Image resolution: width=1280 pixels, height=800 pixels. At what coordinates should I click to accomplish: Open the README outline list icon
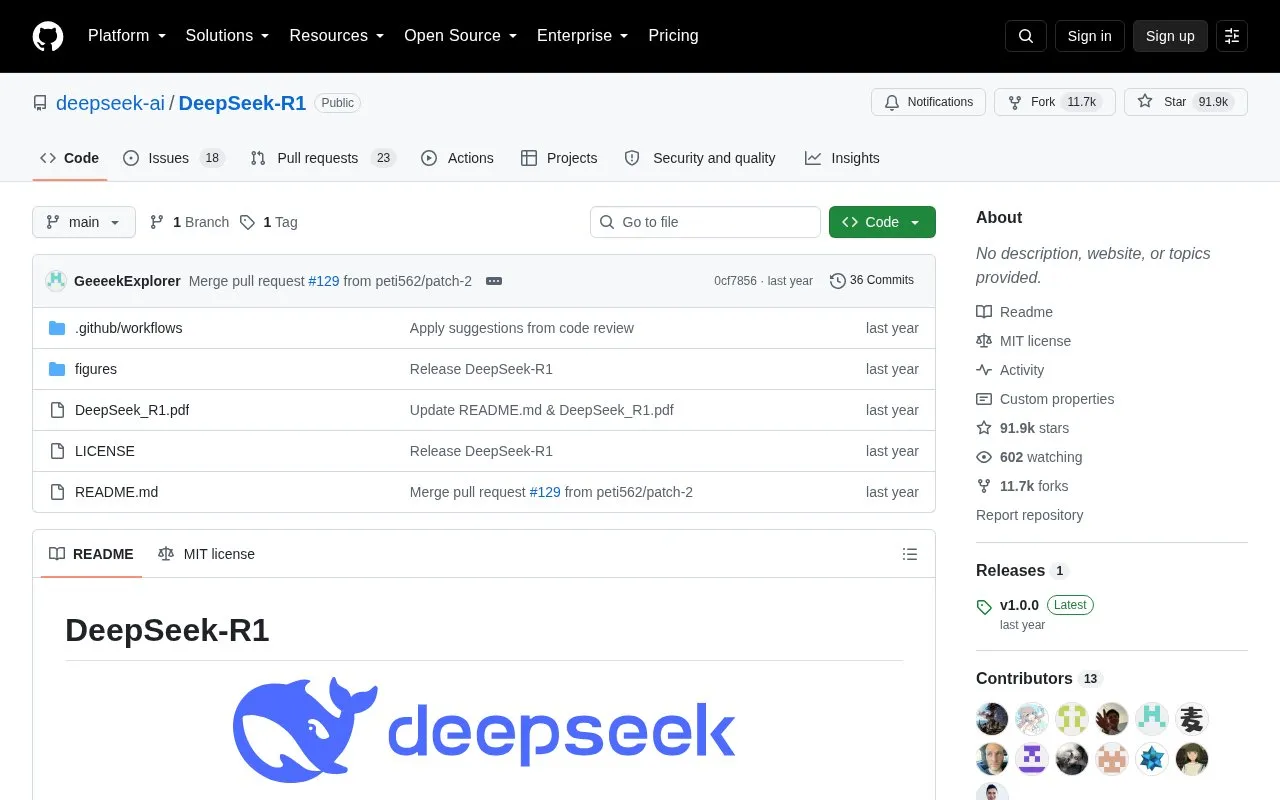tap(910, 554)
